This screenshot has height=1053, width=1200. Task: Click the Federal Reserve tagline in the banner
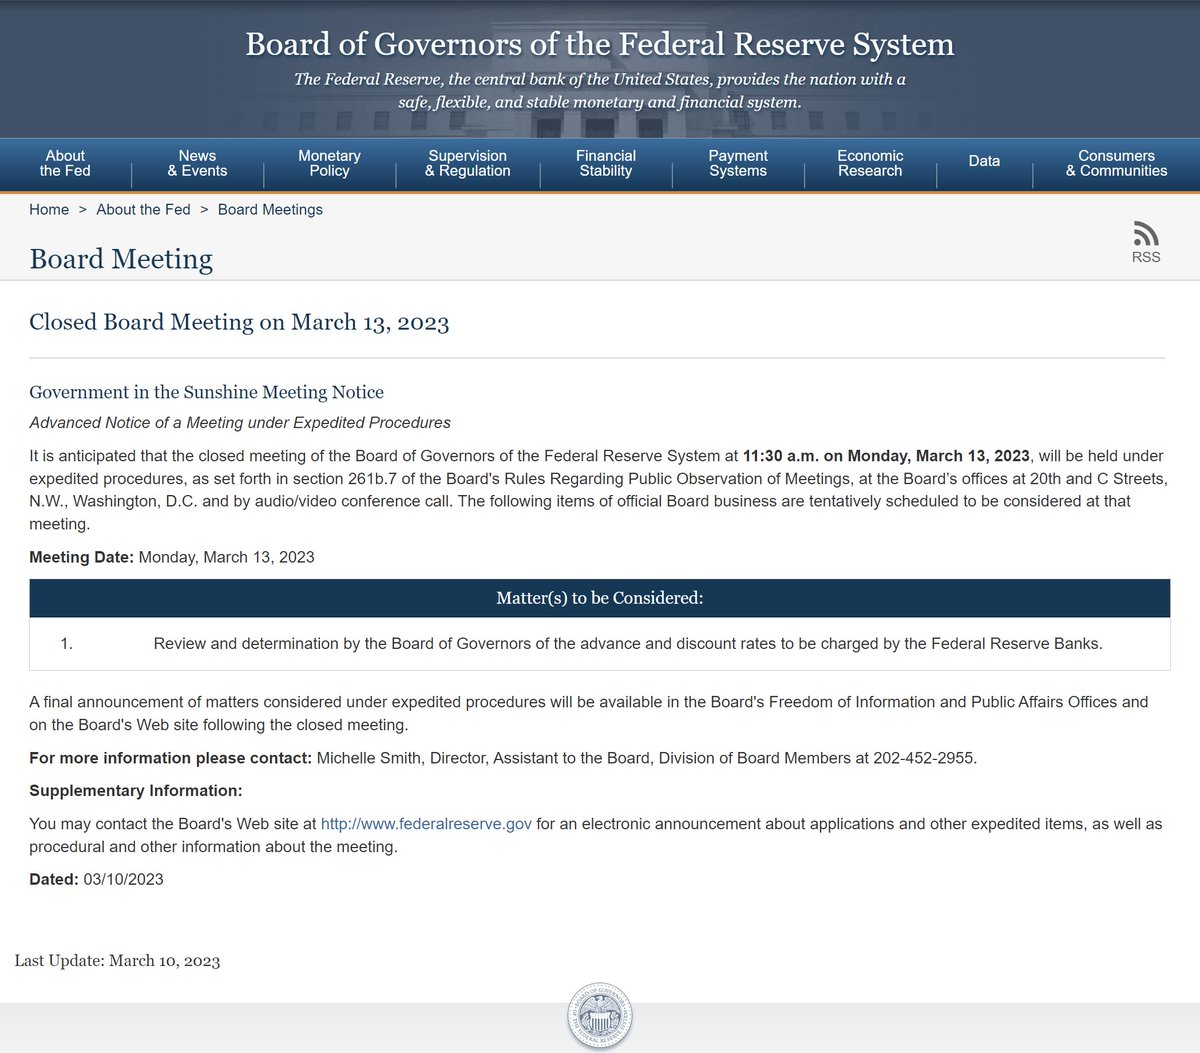[x=600, y=90]
